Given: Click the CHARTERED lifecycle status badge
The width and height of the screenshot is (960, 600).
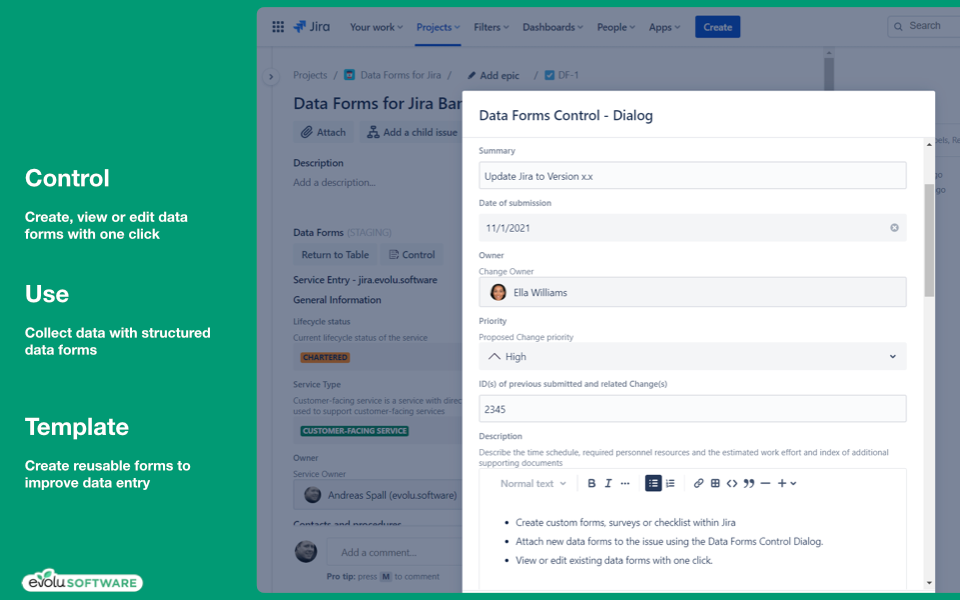Looking at the screenshot, I should pyautogui.click(x=325, y=358).
